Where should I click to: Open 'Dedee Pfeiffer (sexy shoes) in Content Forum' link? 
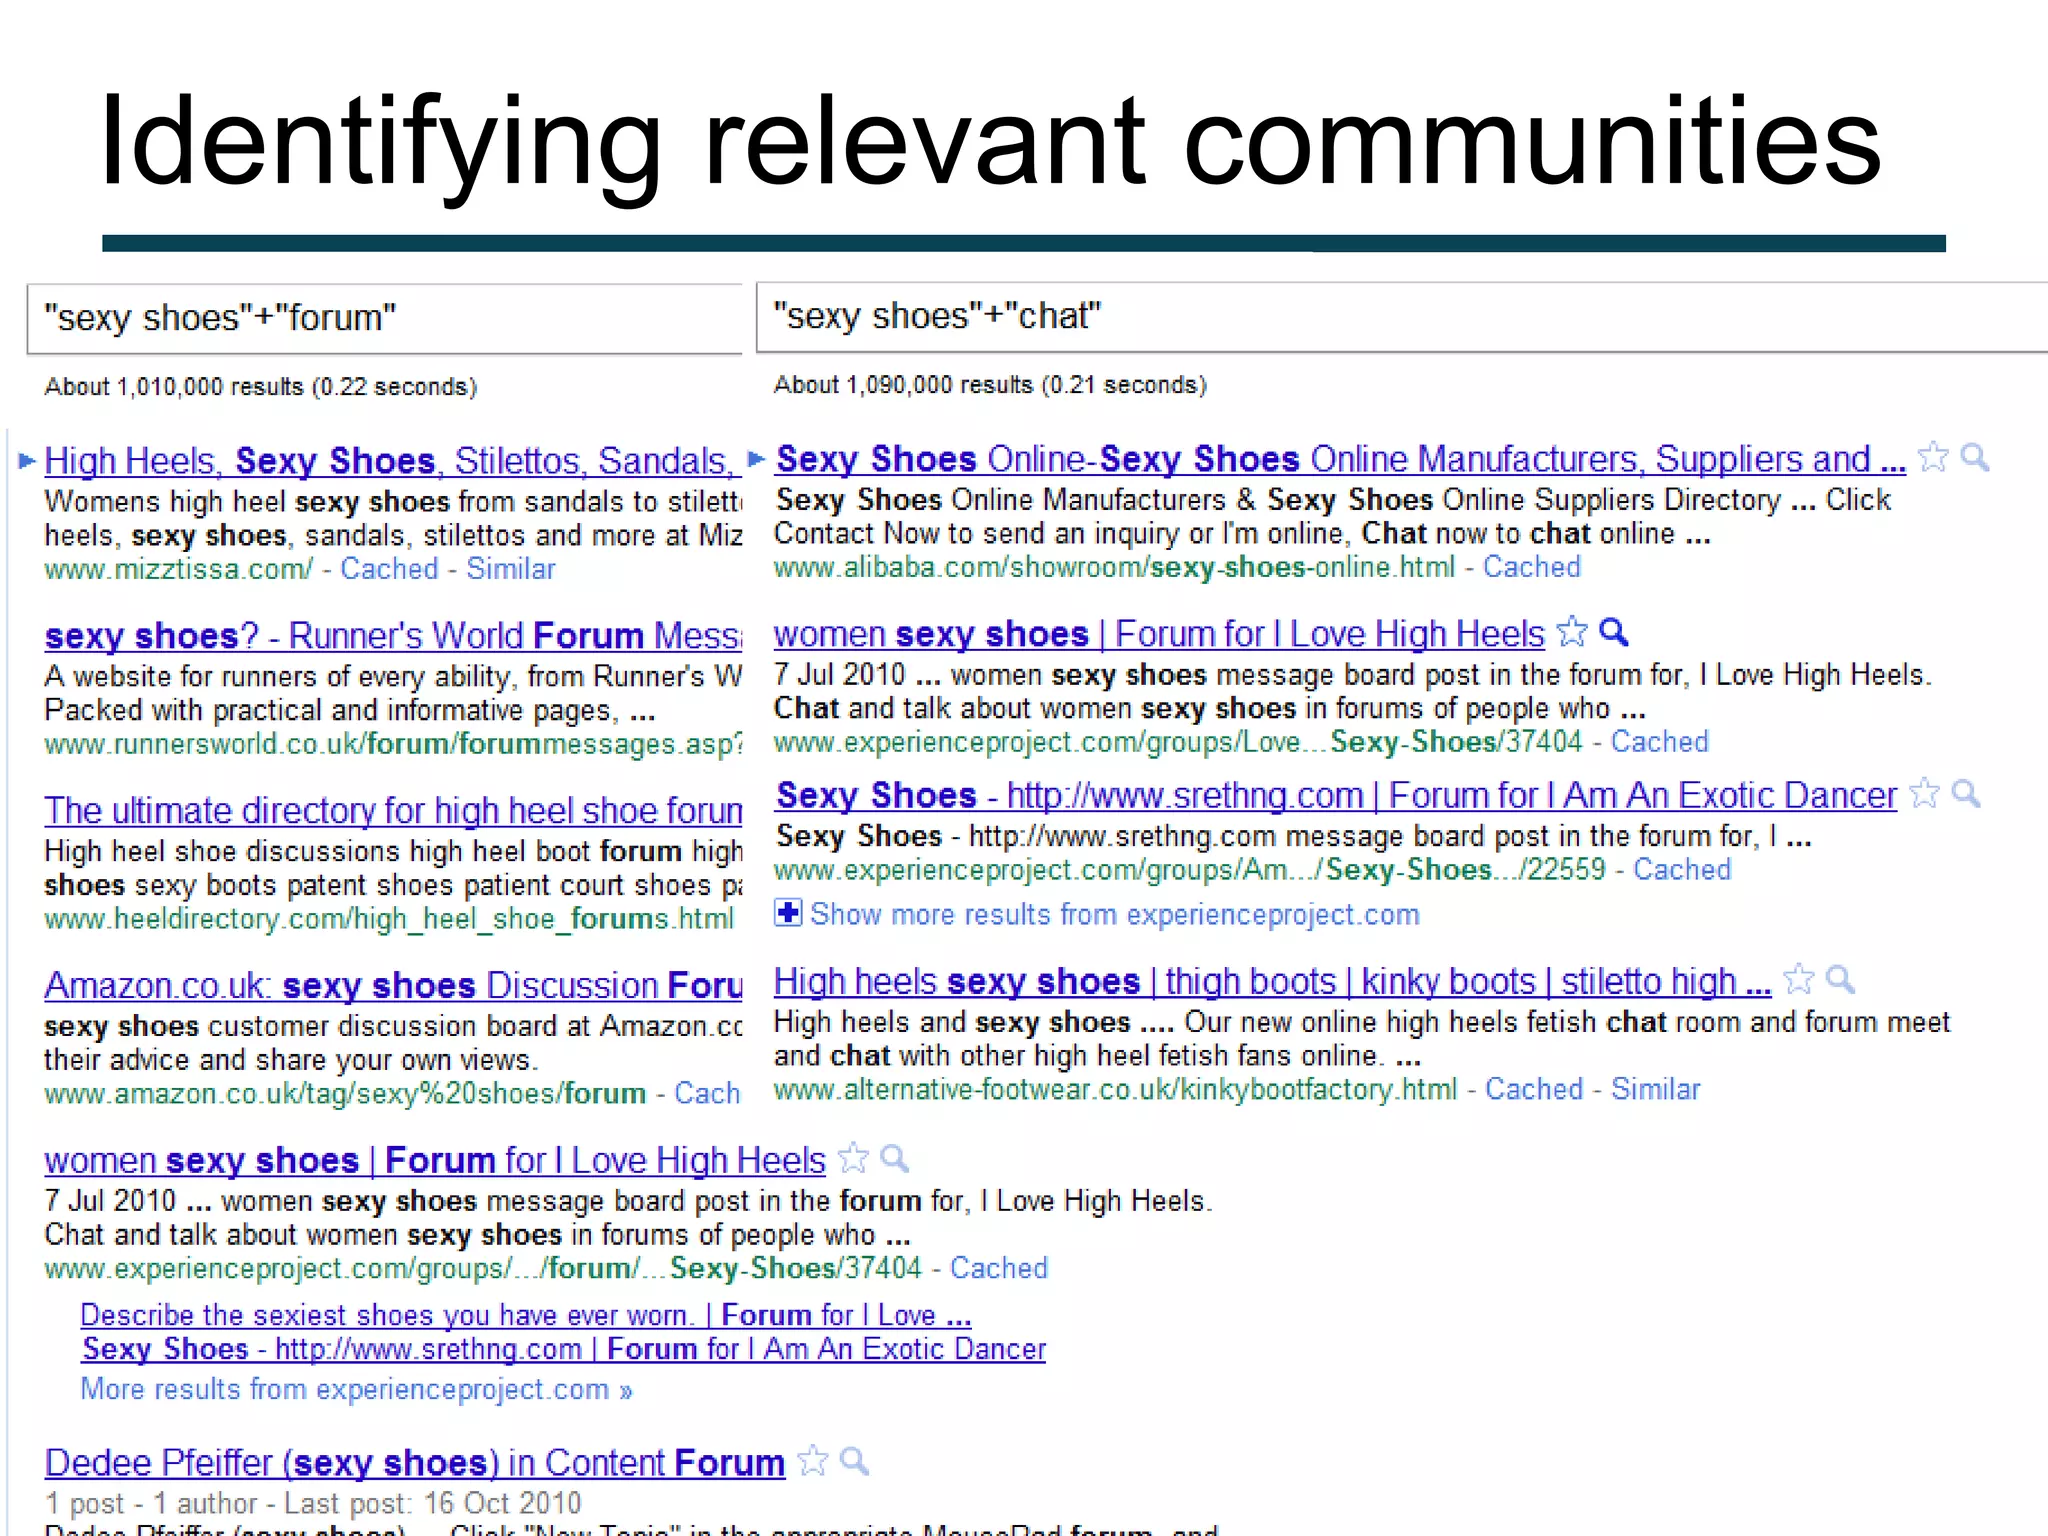point(415,1463)
